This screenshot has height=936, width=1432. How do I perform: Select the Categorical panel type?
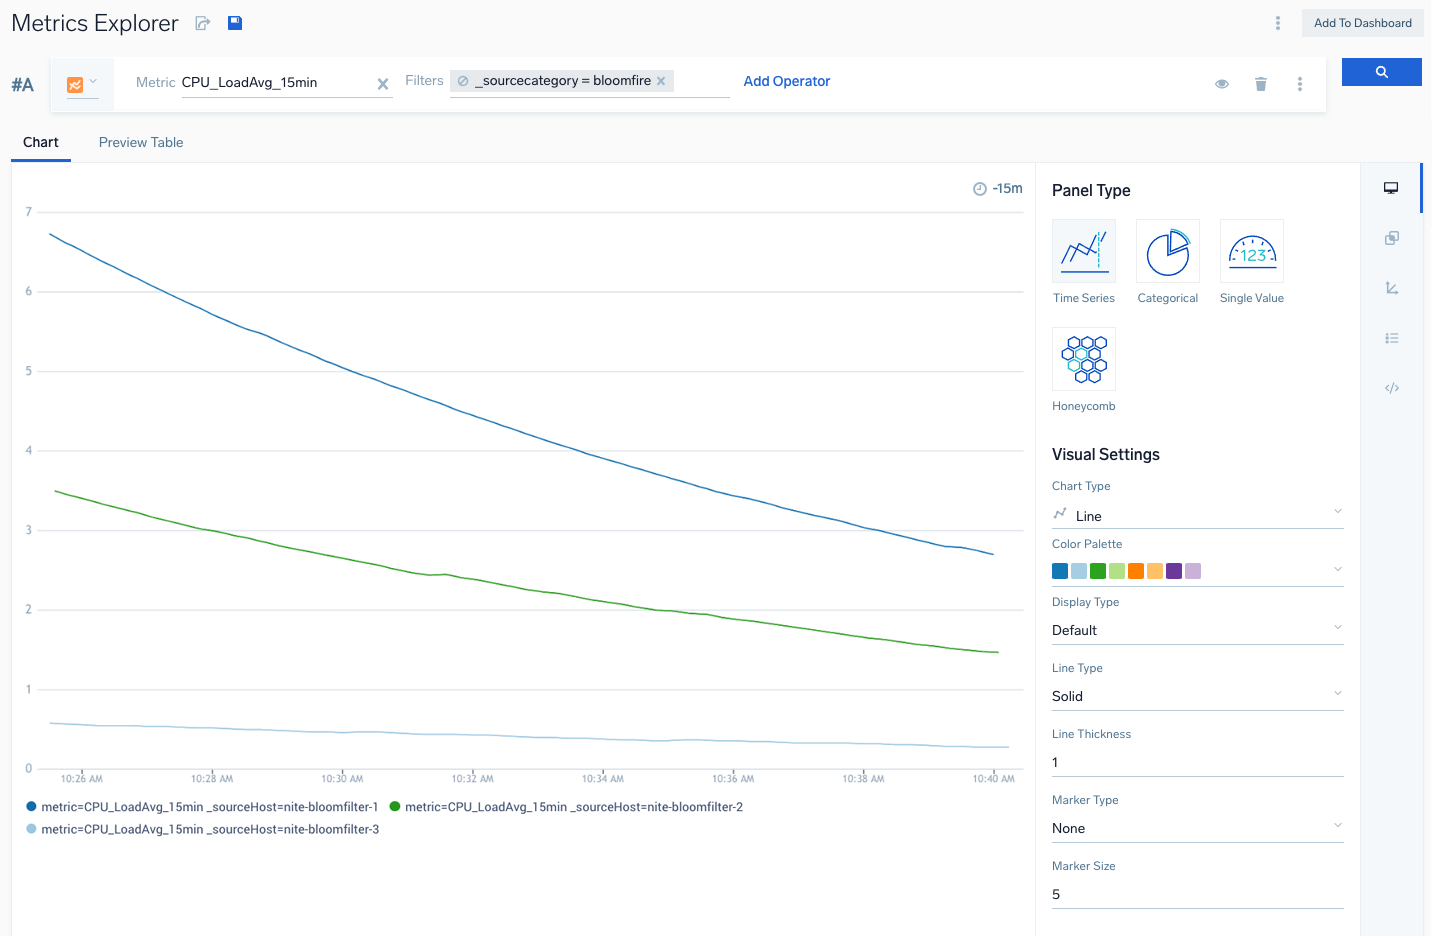coord(1167,250)
